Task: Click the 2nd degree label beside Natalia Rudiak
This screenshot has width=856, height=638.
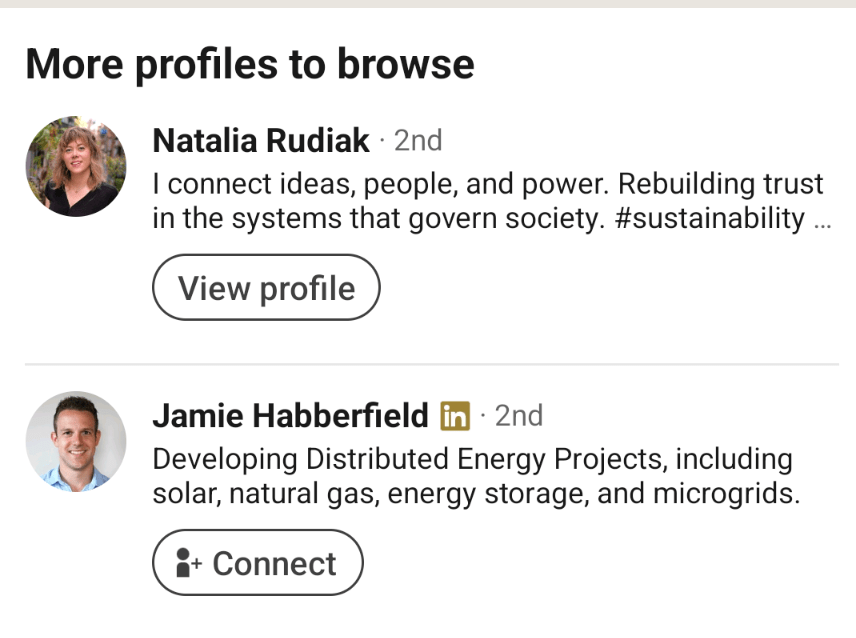Action: (x=418, y=141)
